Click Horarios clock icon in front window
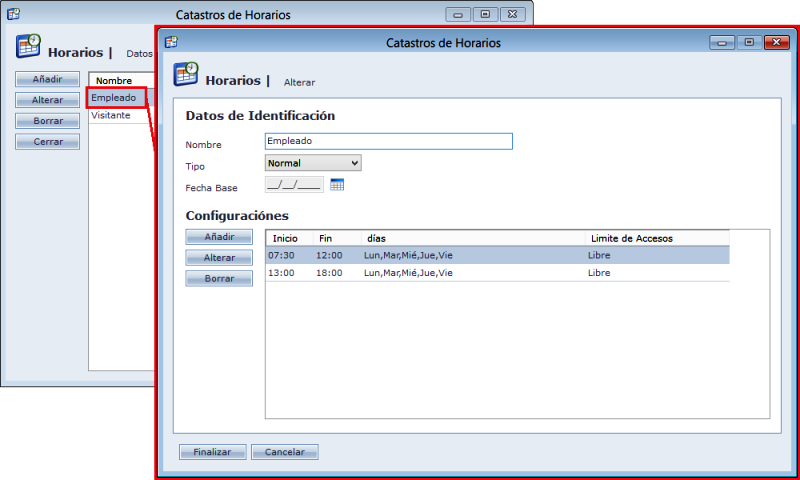 pyautogui.click(x=186, y=74)
